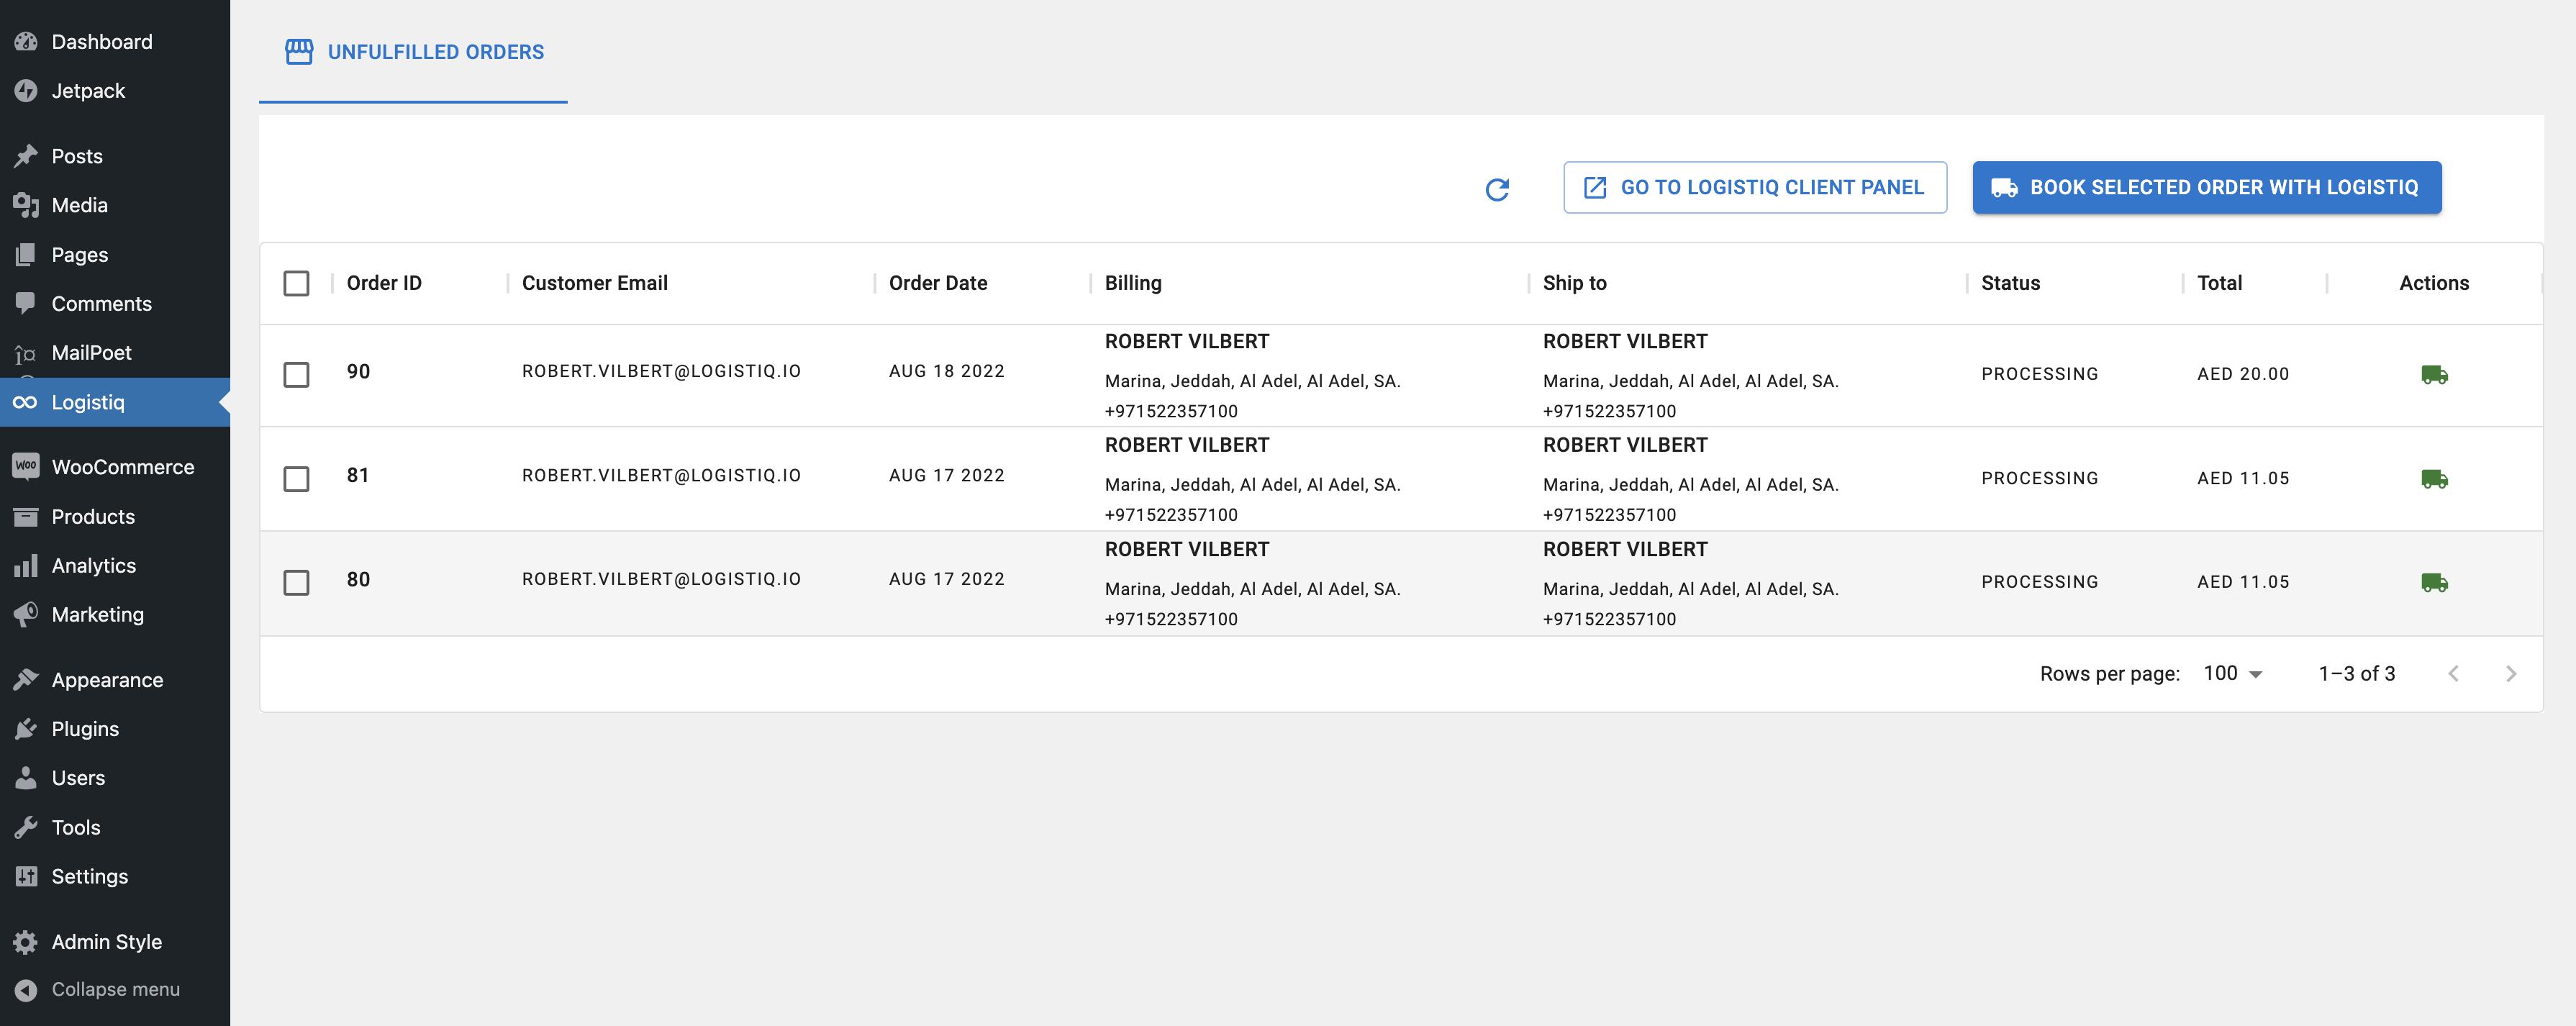Click the truck action icon for order 90
2576x1026 pixels.
coord(2434,375)
